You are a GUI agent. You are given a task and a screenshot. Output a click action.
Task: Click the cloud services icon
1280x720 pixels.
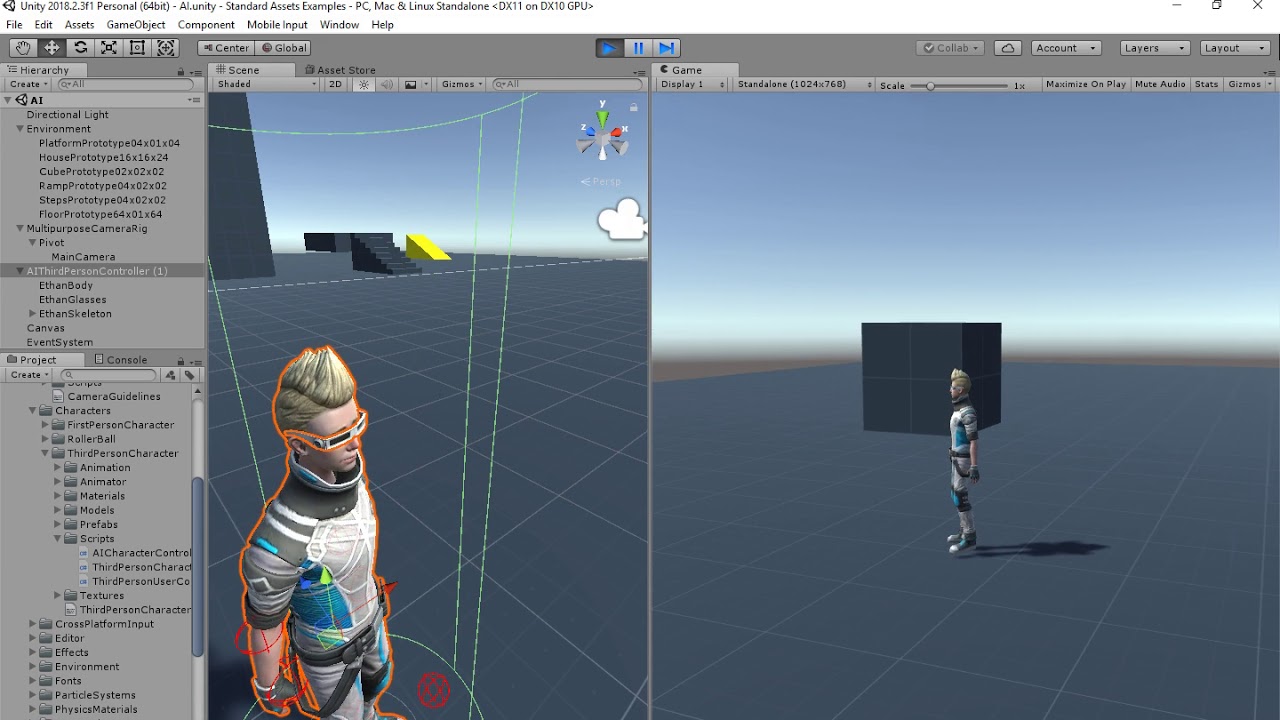point(1007,47)
